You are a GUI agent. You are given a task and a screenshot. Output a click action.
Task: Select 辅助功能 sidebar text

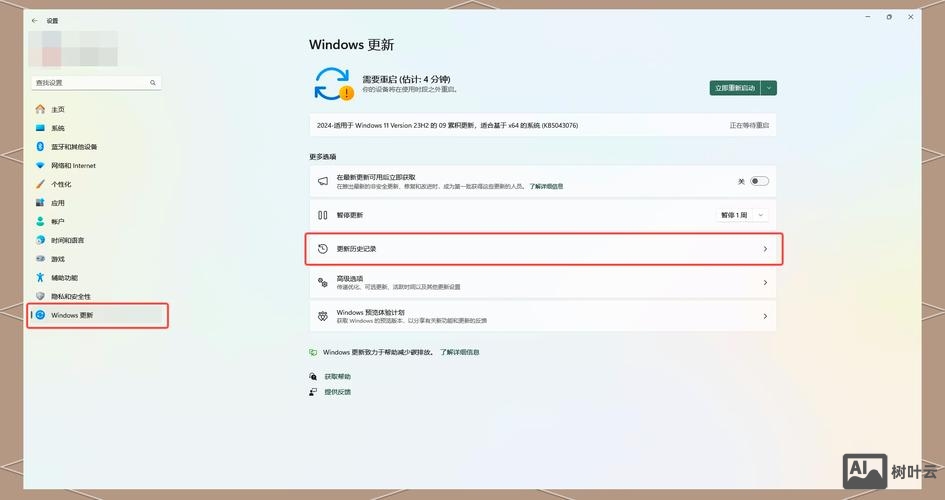coord(64,277)
